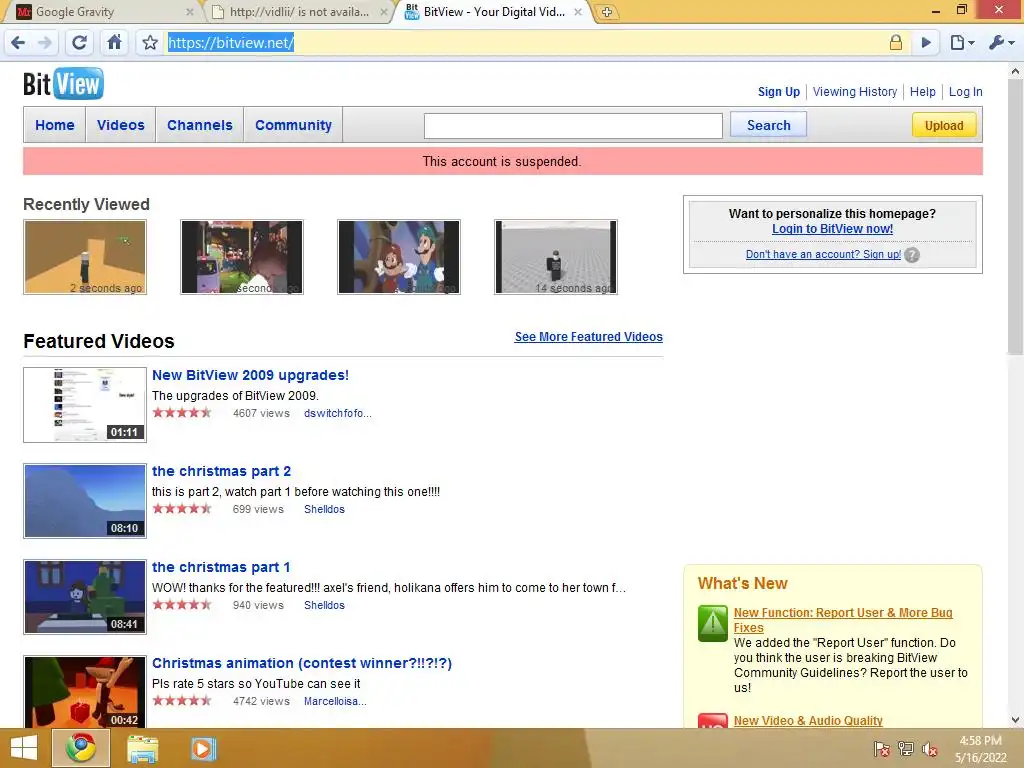Screen dimensions: 1024x768
Task: Click the padlock security icon in address bar
Action: click(x=895, y=43)
